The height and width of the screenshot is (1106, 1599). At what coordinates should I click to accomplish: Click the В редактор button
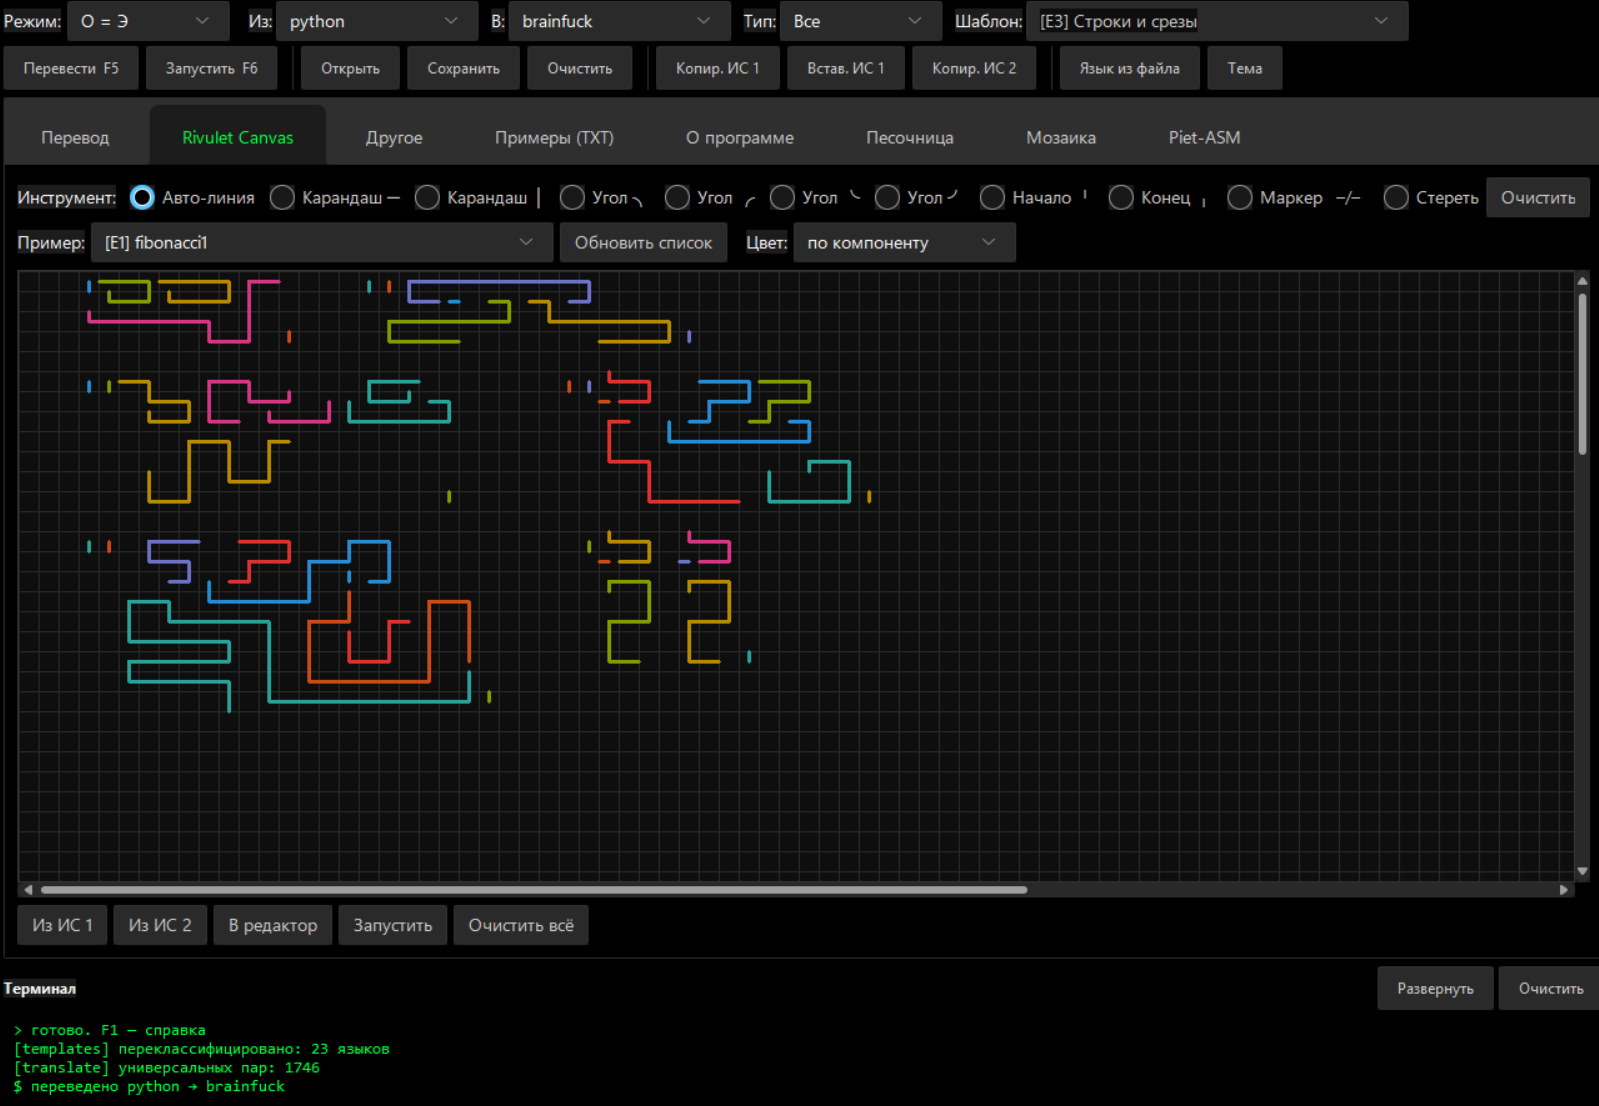272,925
